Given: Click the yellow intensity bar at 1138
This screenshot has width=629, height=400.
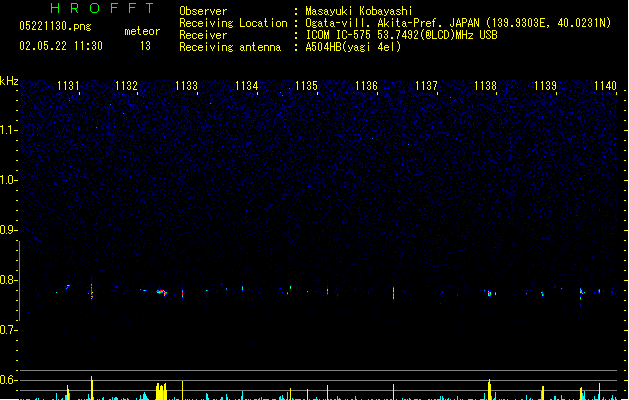Looking at the screenshot, I should click(x=489, y=389).
